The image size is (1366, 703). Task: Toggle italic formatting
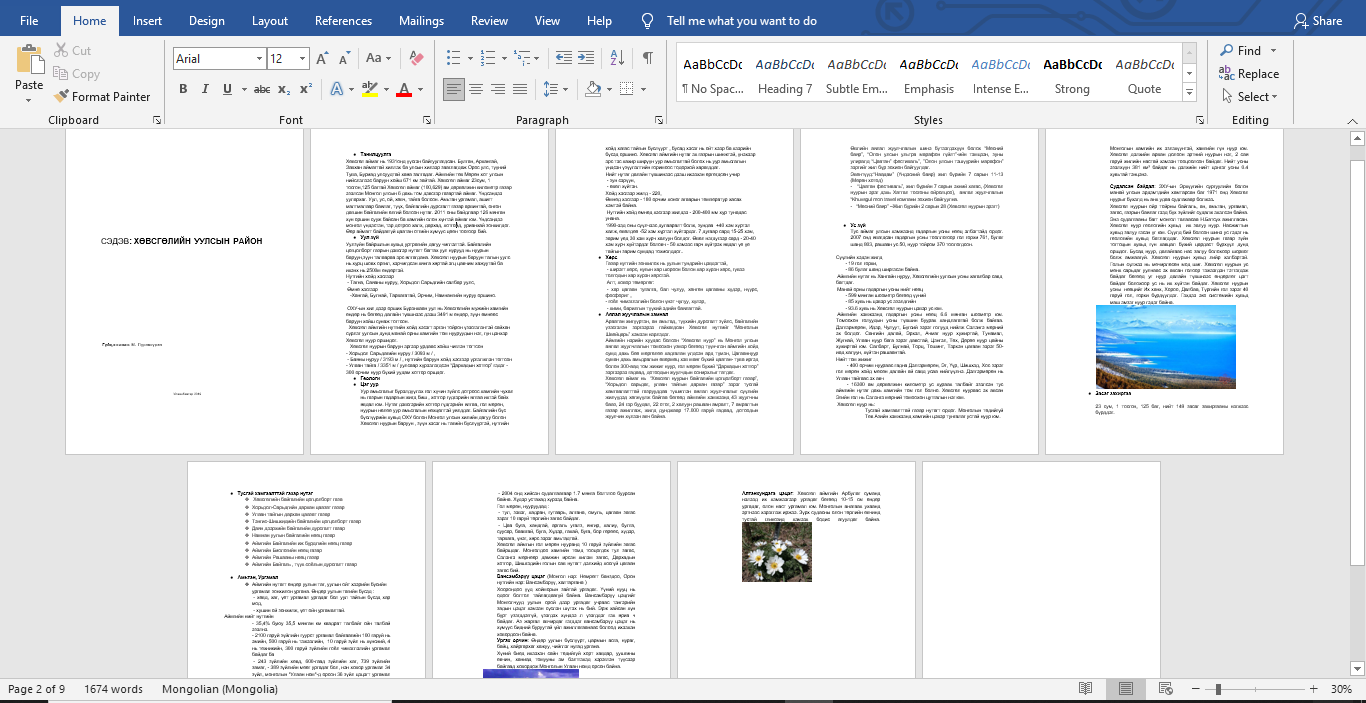[x=206, y=89]
